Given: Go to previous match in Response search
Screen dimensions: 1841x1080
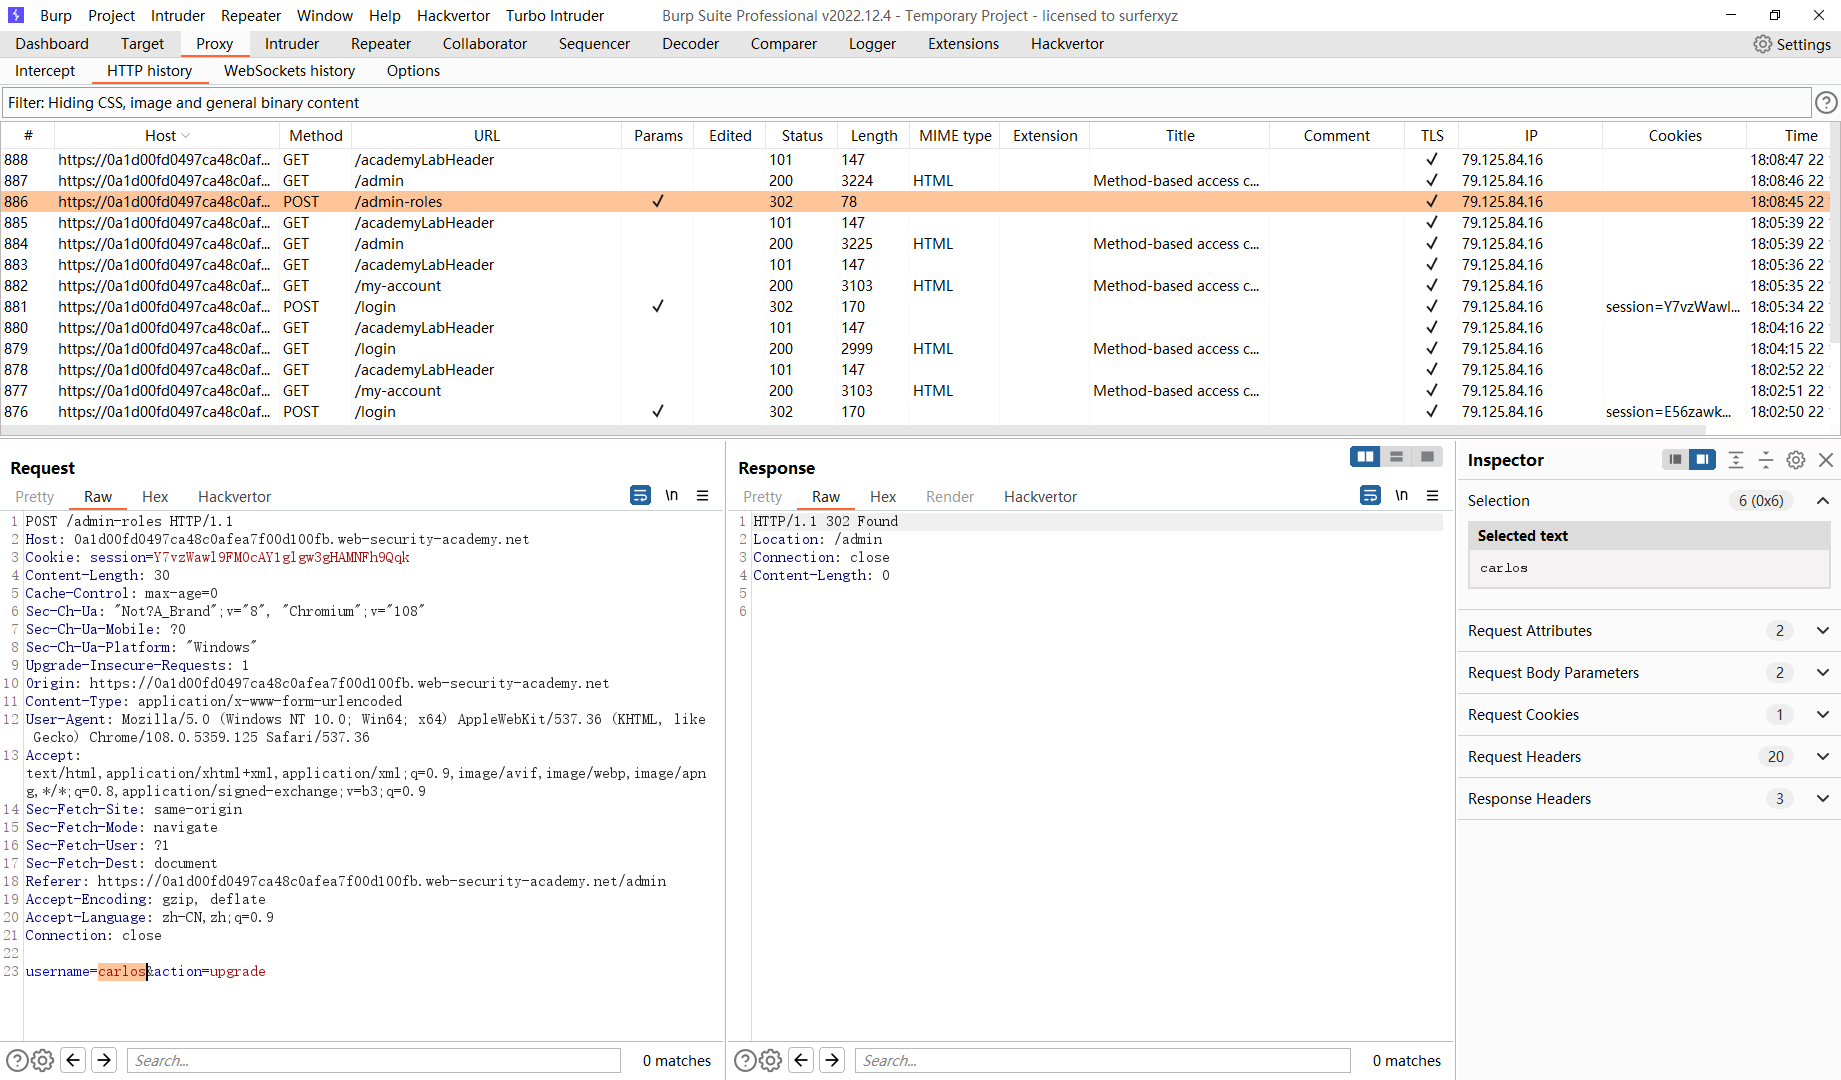Looking at the screenshot, I should point(801,1060).
